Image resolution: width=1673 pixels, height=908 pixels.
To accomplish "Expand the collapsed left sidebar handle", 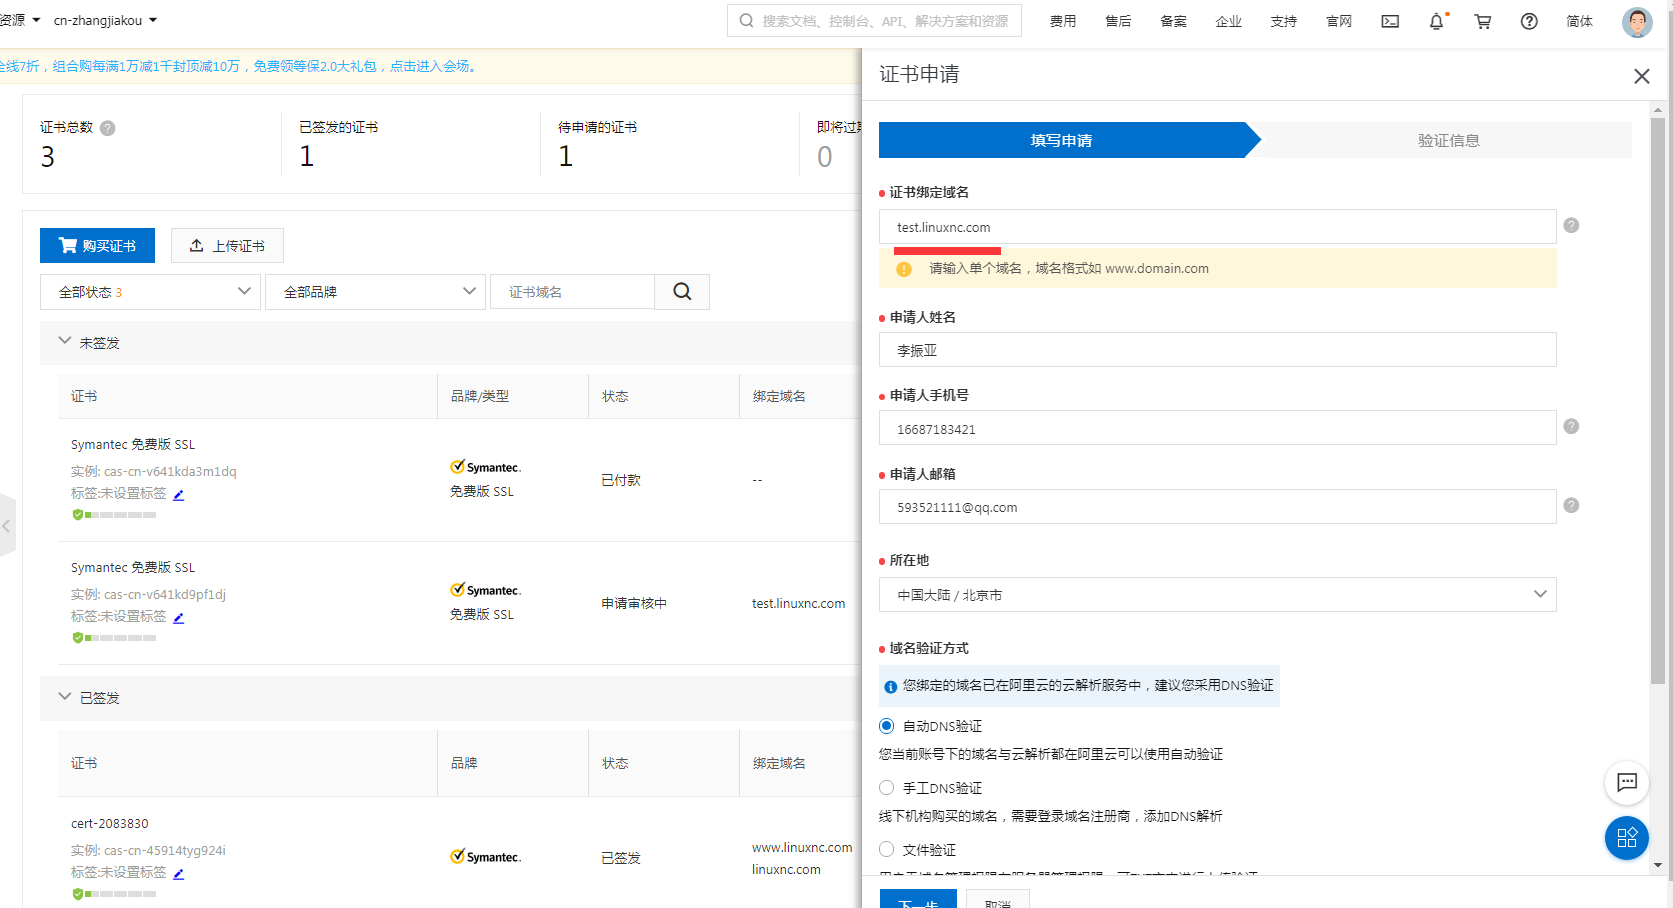I will pos(7,526).
